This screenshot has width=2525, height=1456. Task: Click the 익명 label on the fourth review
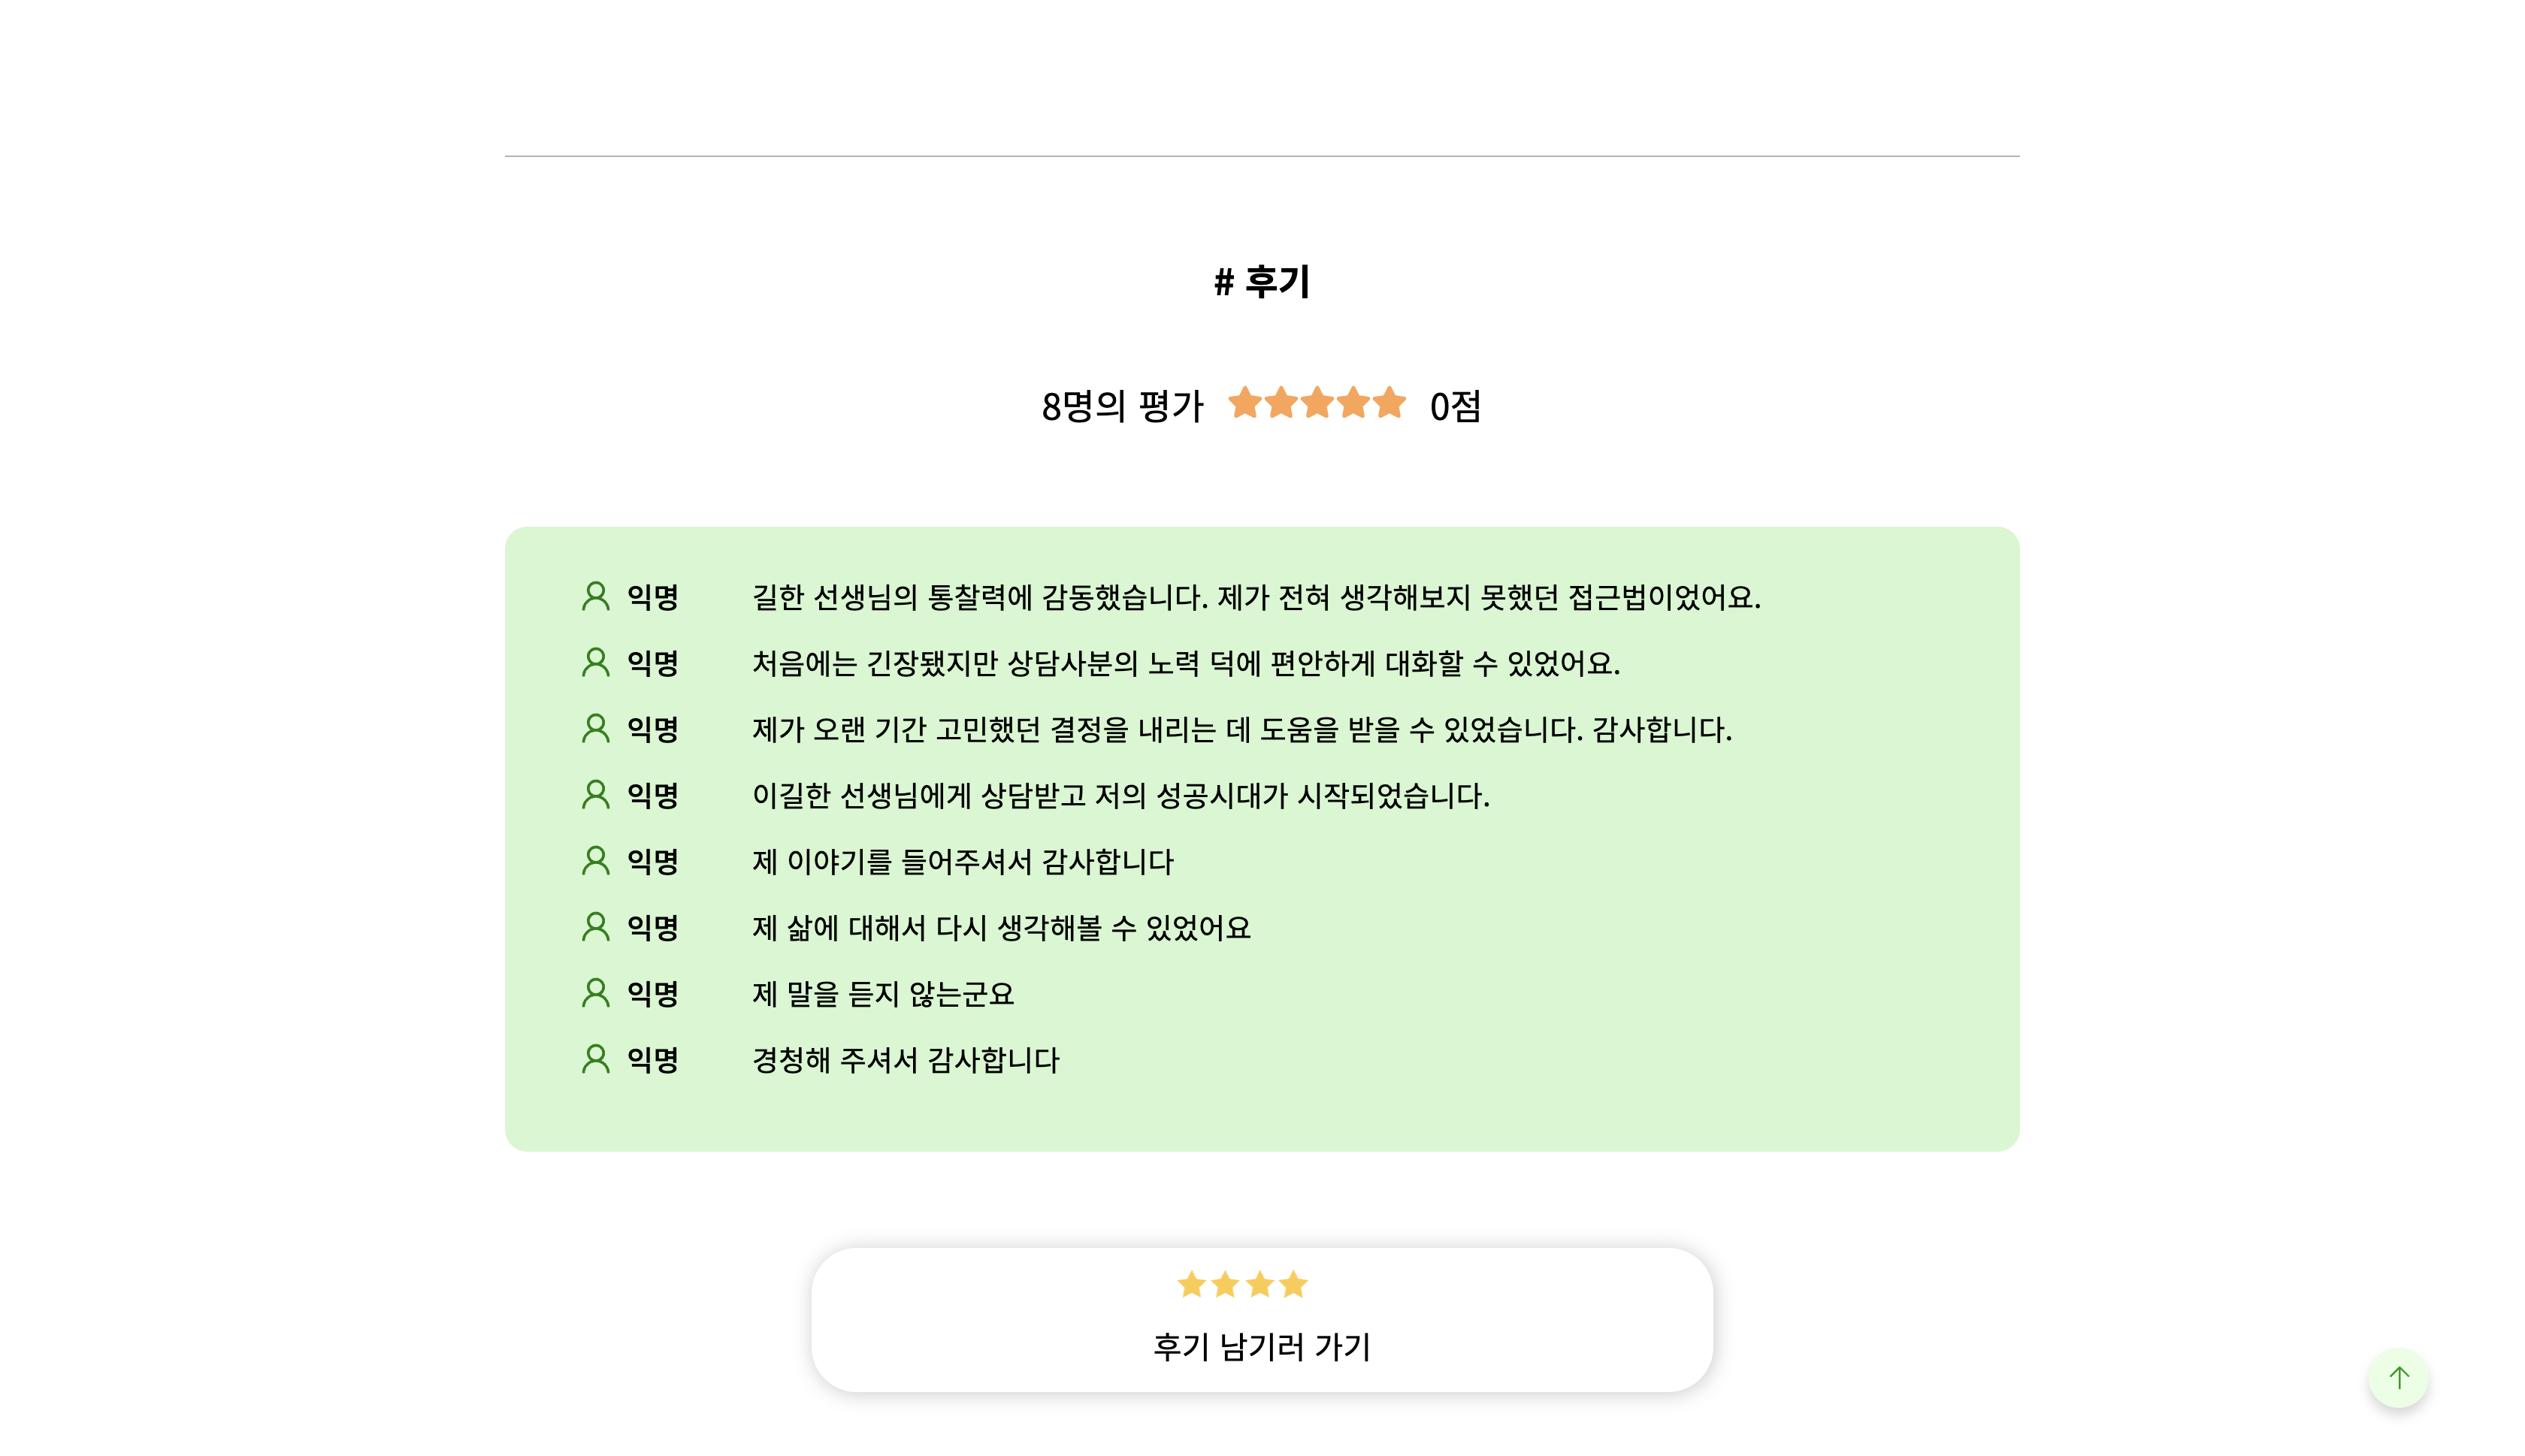(652, 795)
